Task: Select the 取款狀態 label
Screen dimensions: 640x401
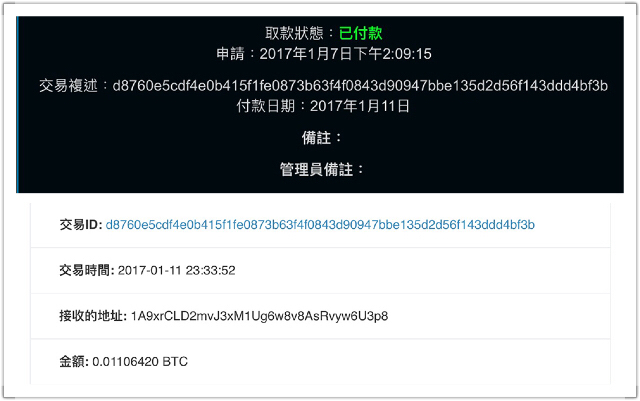Action: pyautogui.click(x=294, y=33)
